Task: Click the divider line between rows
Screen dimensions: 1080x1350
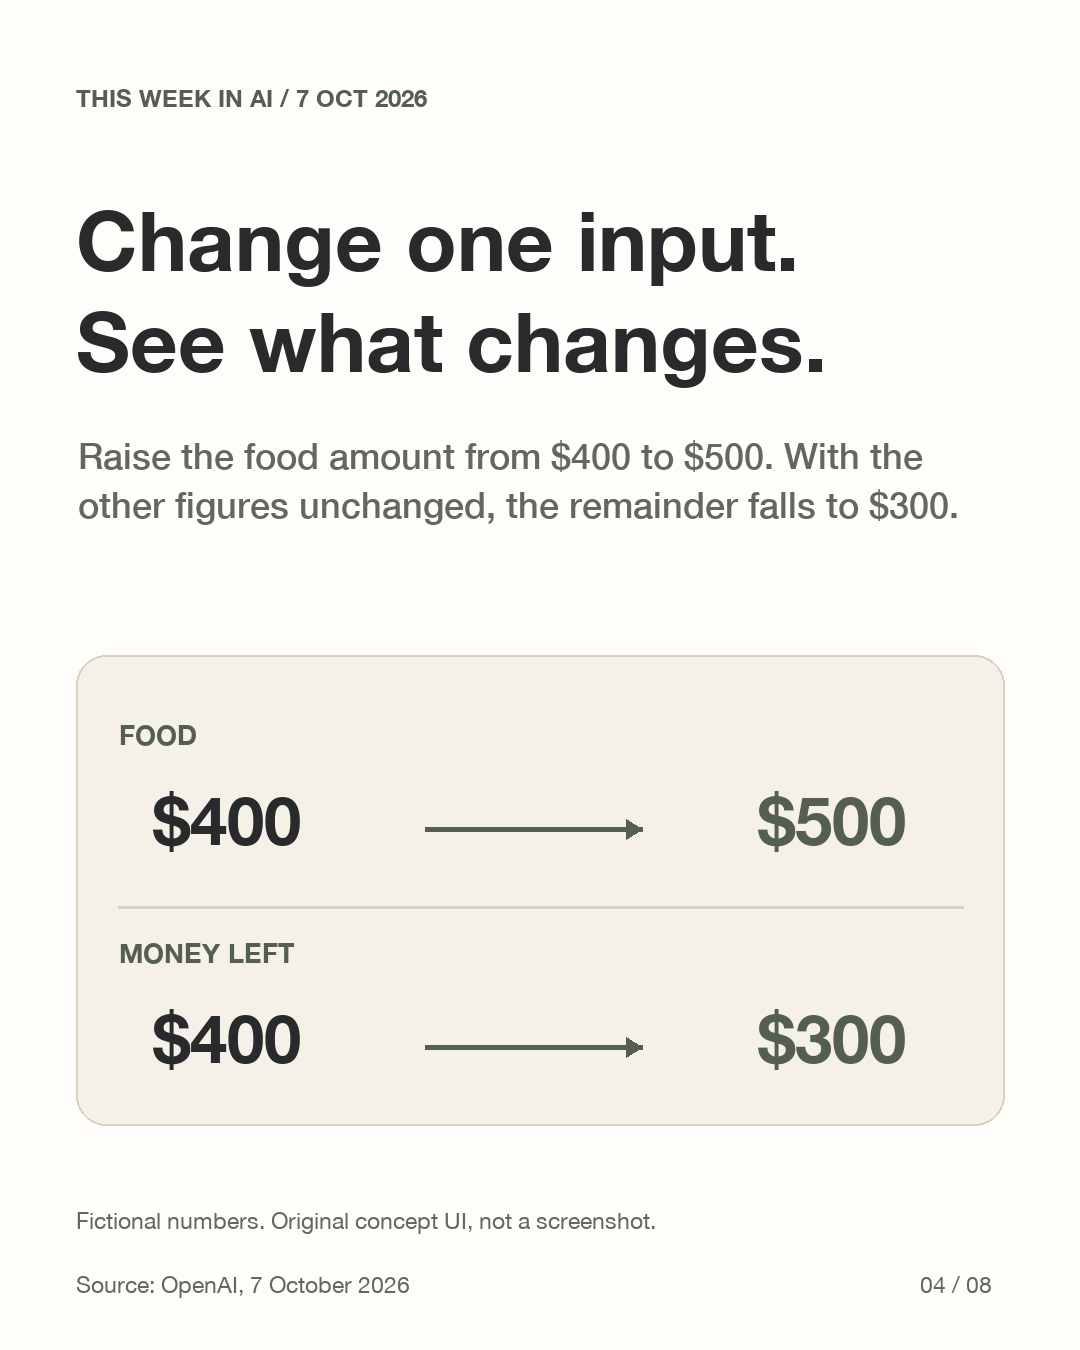Action: pos(541,907)
